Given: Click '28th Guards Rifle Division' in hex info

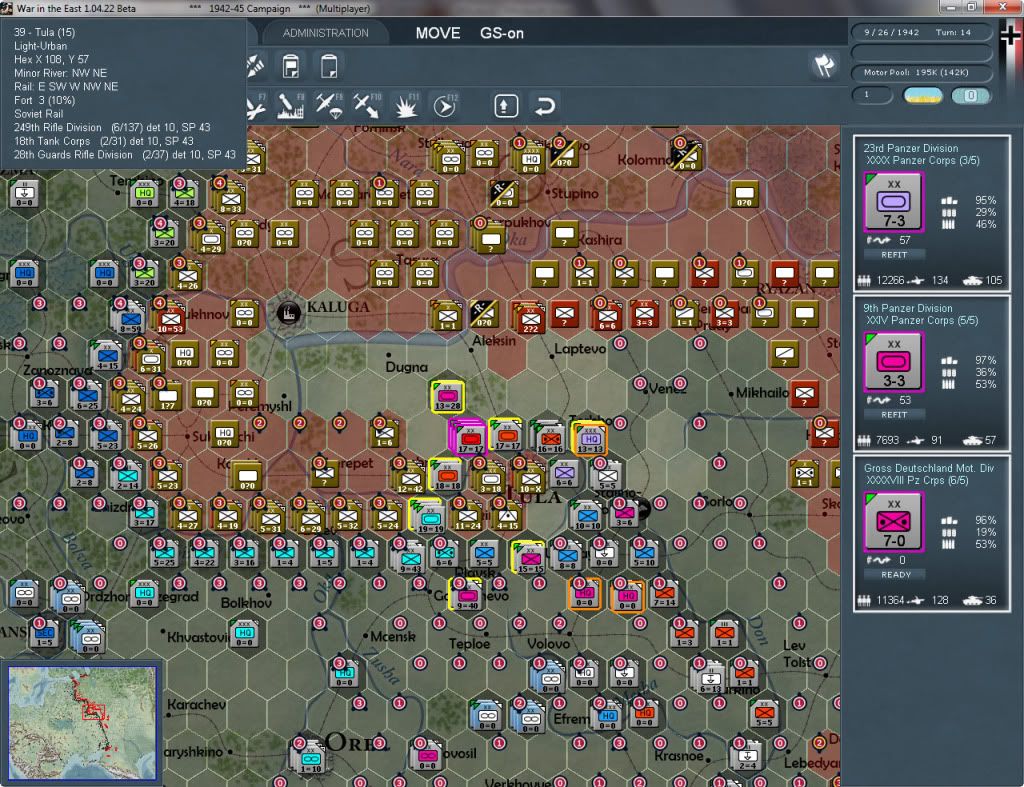Looking at the screenshot, I should pos(73,155).
